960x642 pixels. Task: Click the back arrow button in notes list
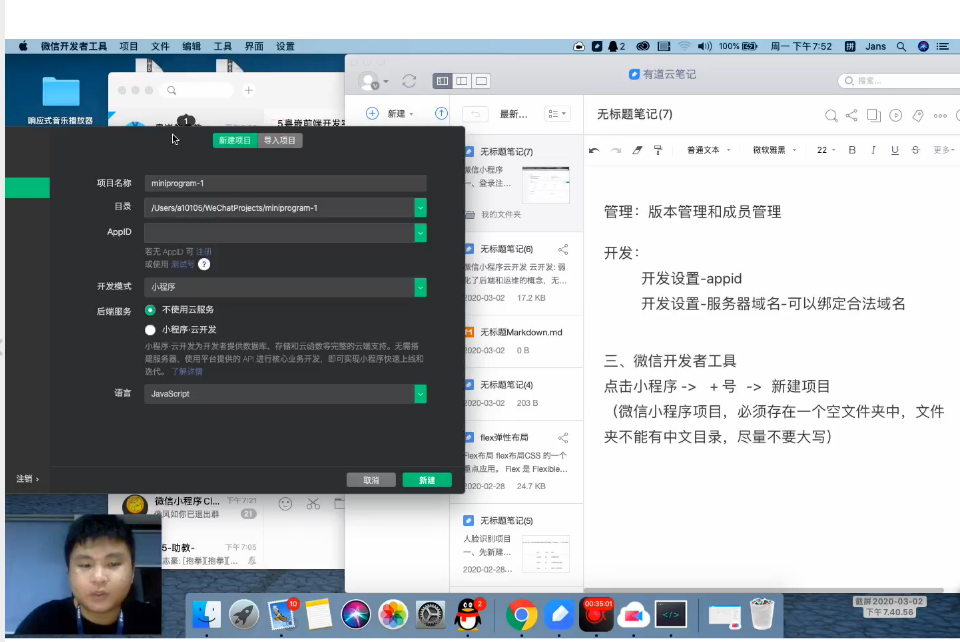(475, 114)
